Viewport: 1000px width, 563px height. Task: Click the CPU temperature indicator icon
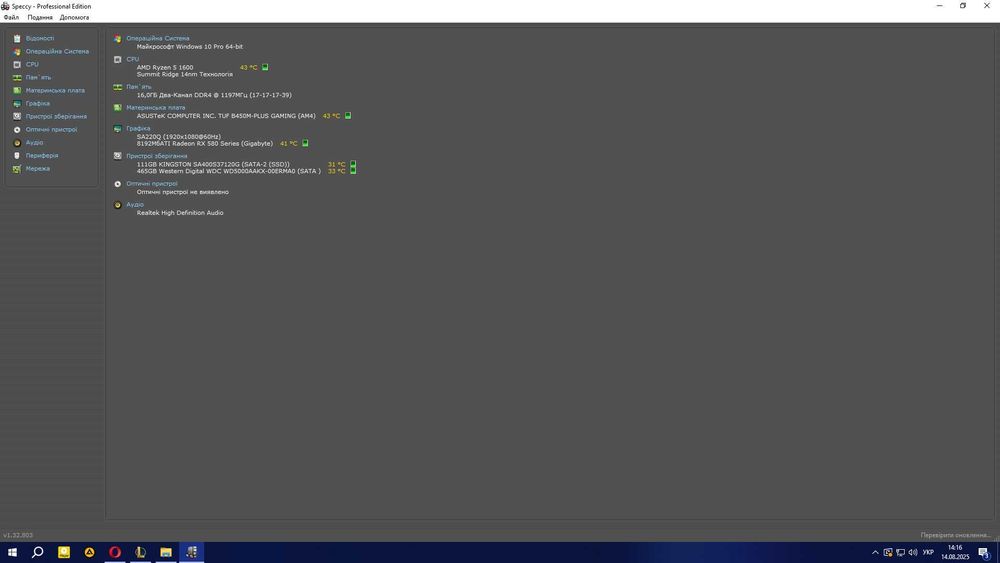coord(265,67)
